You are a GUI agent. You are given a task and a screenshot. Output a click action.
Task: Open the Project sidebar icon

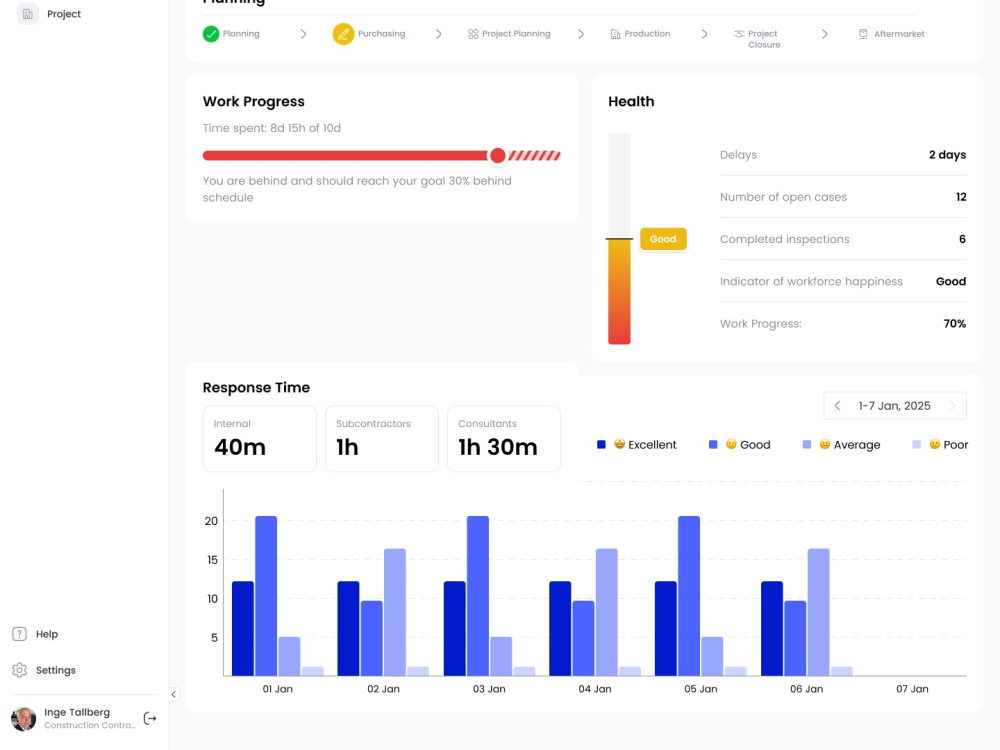(x=27, y=13)
